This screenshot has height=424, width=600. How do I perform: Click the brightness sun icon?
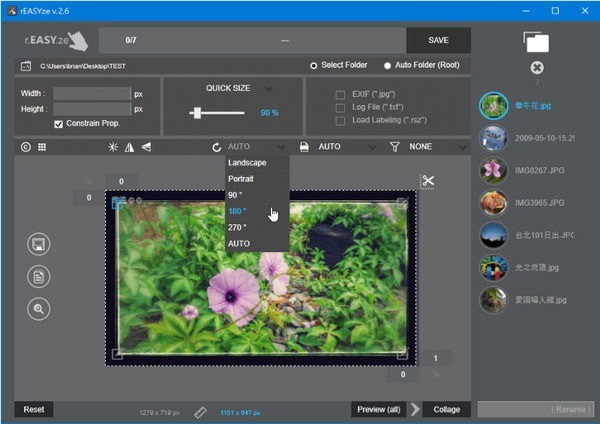113,147
